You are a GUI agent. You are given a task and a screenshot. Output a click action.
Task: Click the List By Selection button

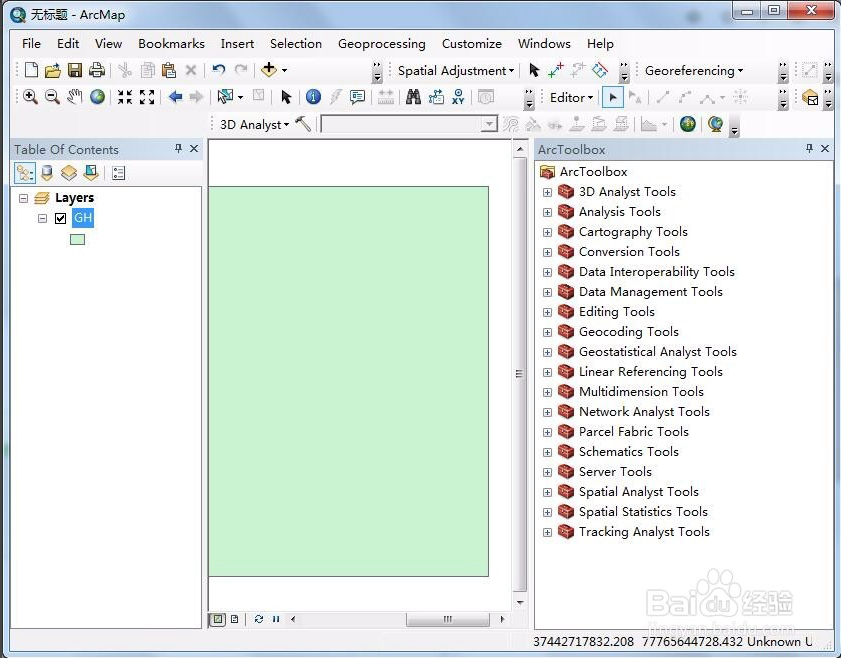[91, 173]
